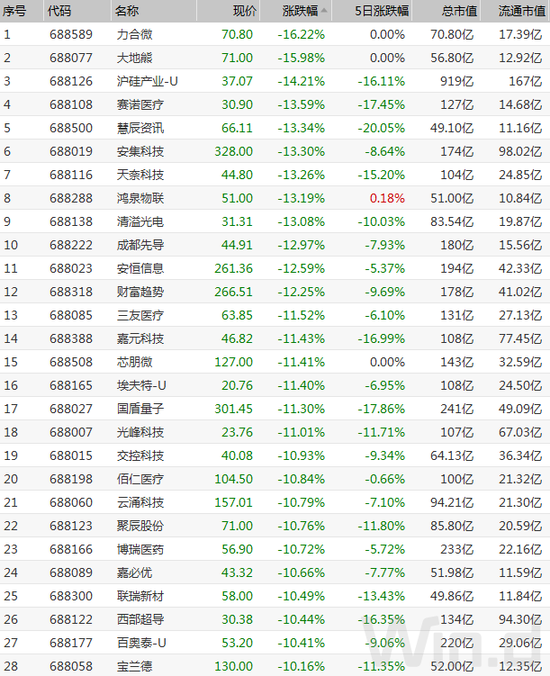Select stock name 光峰科技

pos(140,432)
